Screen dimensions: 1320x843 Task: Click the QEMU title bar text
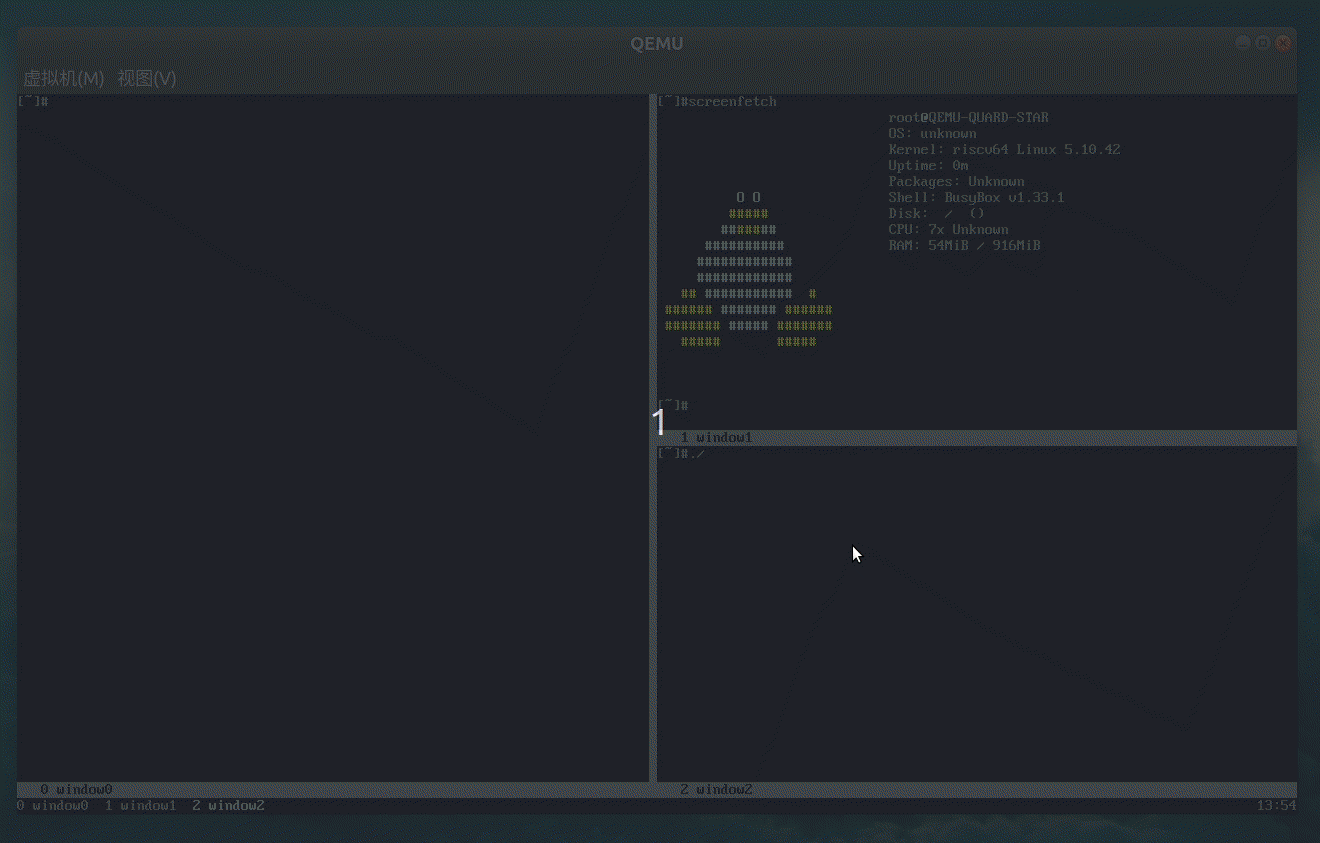click(657, 43)
